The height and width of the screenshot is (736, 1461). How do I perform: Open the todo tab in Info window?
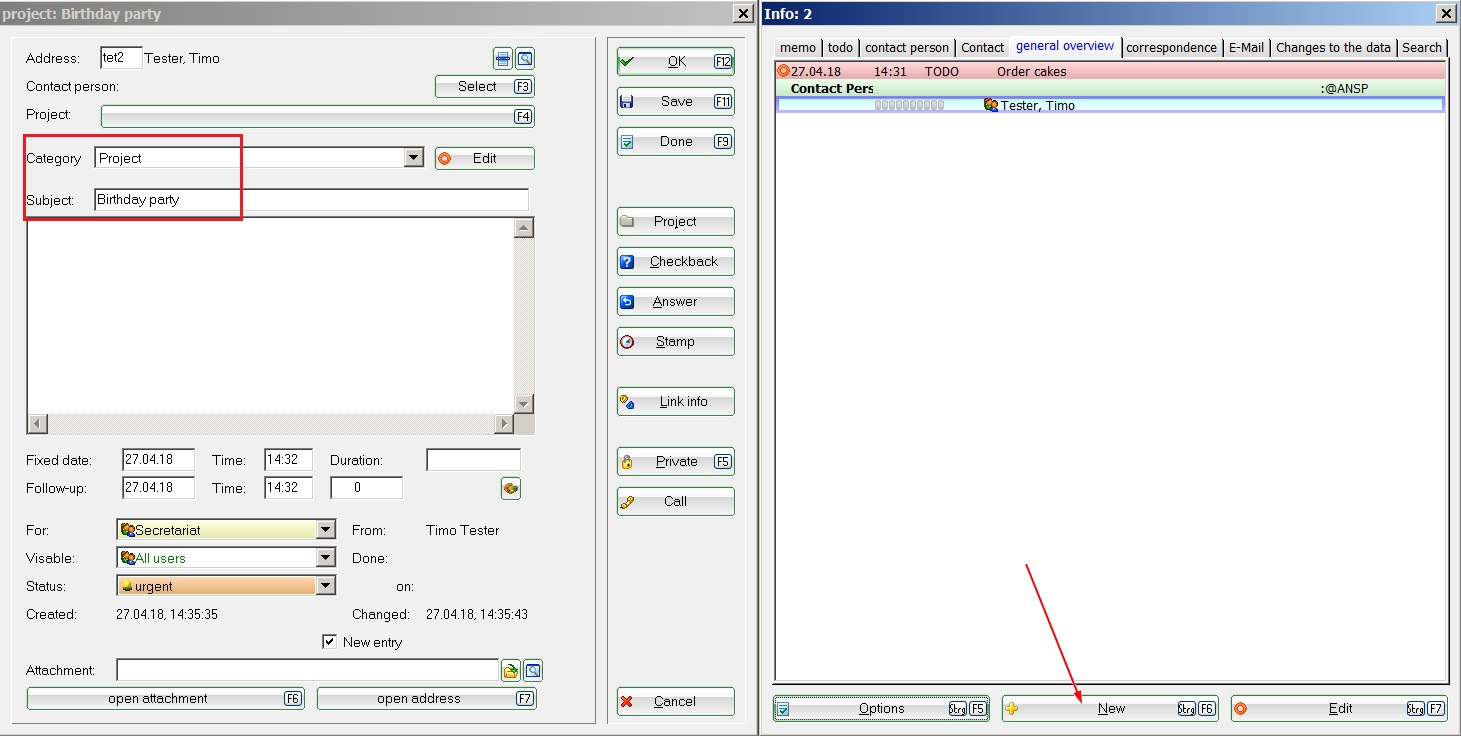point(840,47)
